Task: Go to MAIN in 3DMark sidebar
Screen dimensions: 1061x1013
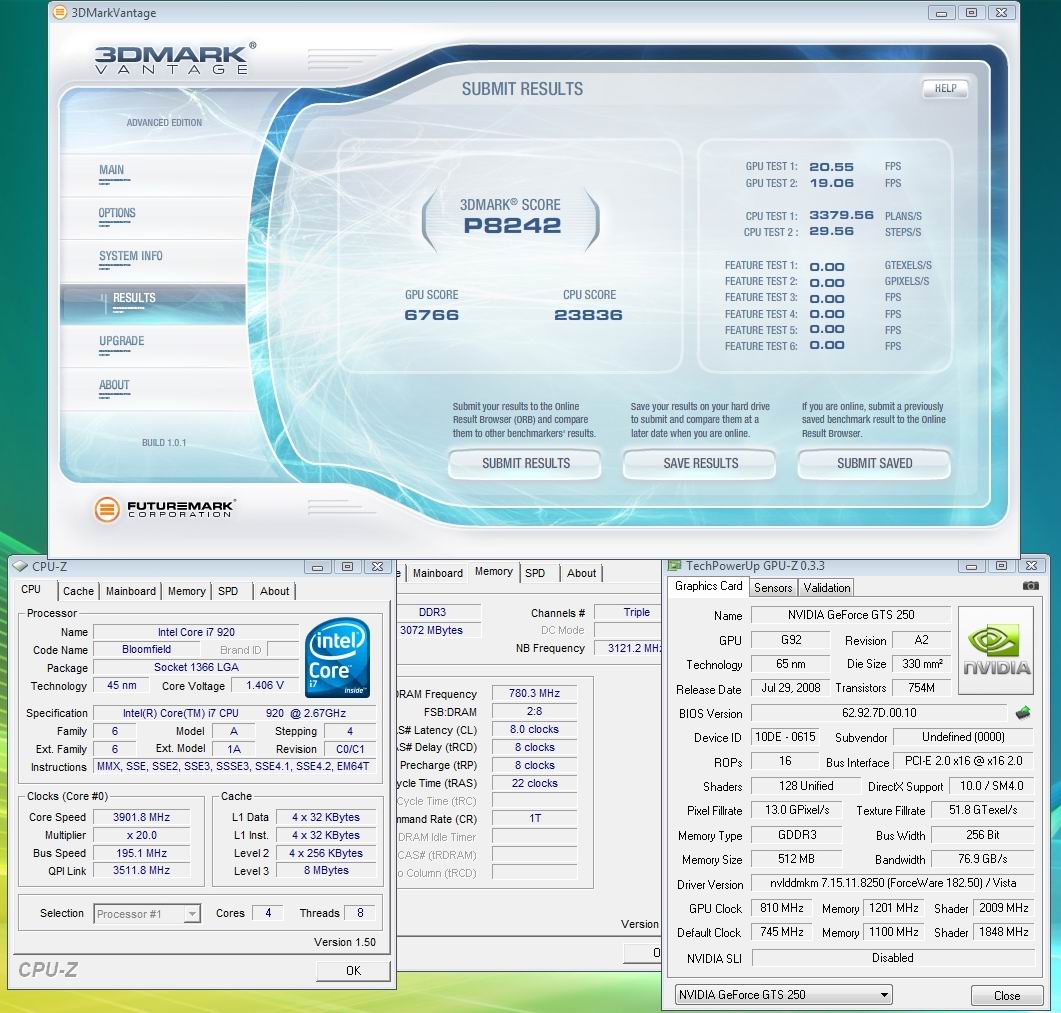Action: click(x=112, y=170)
